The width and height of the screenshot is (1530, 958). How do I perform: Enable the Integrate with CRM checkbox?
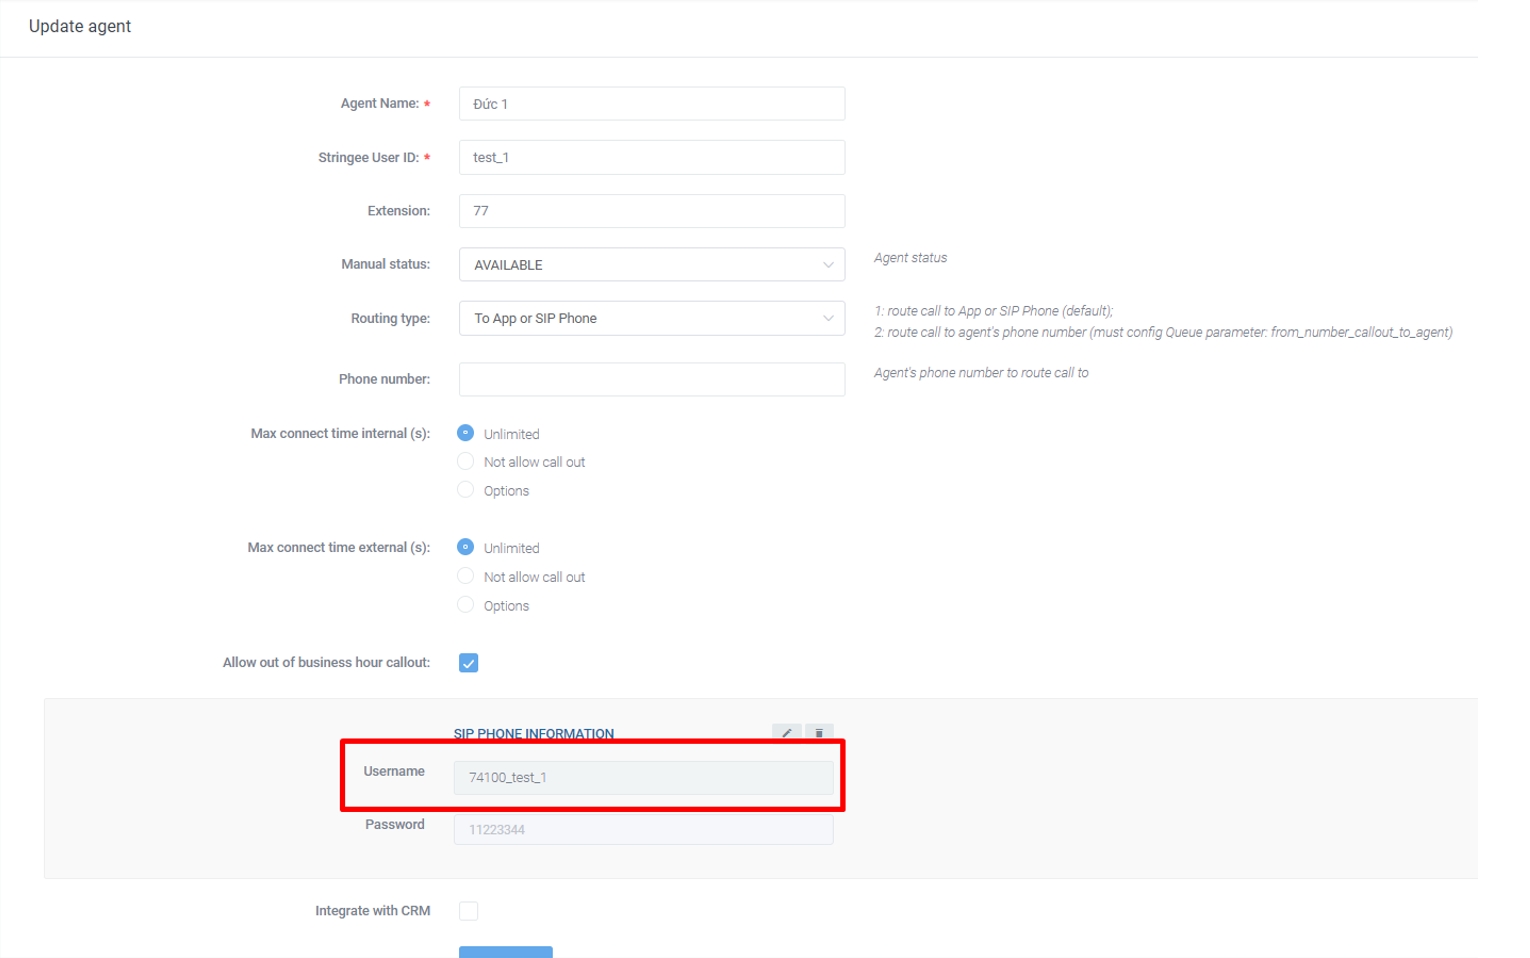[468, 911]
